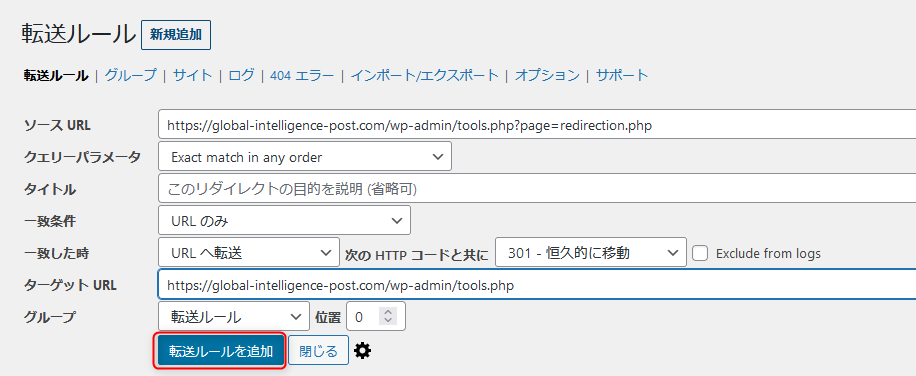
Task: Click 転送ルールを追加 button
Action: 221,351
